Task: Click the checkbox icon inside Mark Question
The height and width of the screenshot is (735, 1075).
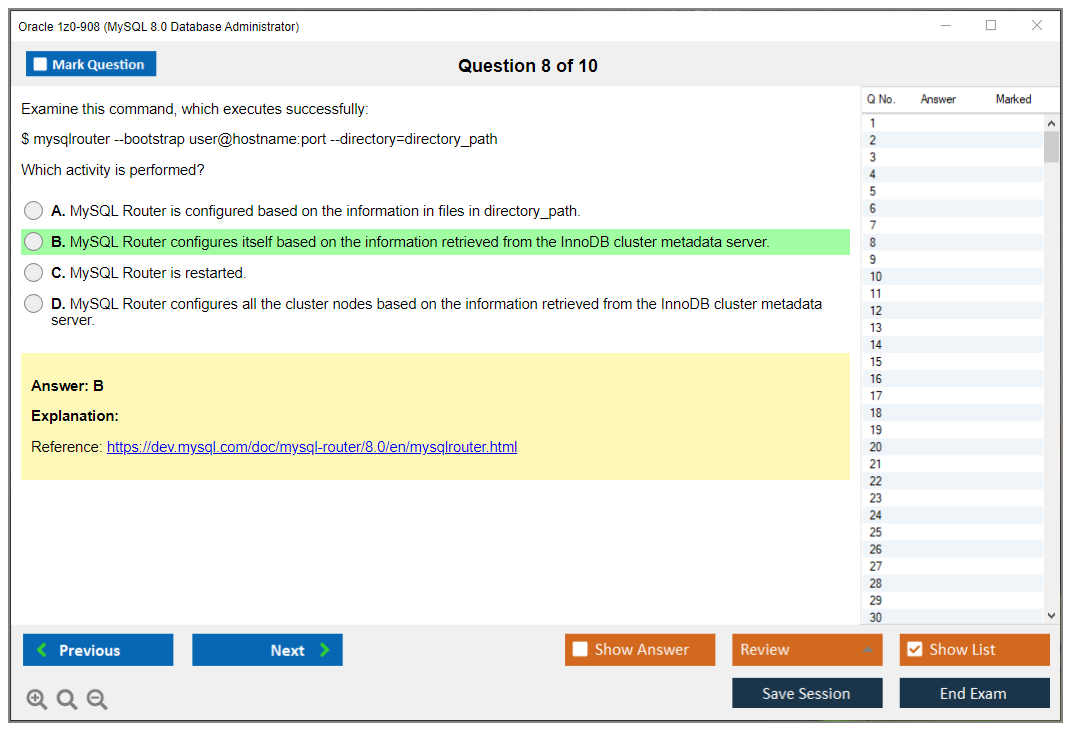Action: [39, 63]
